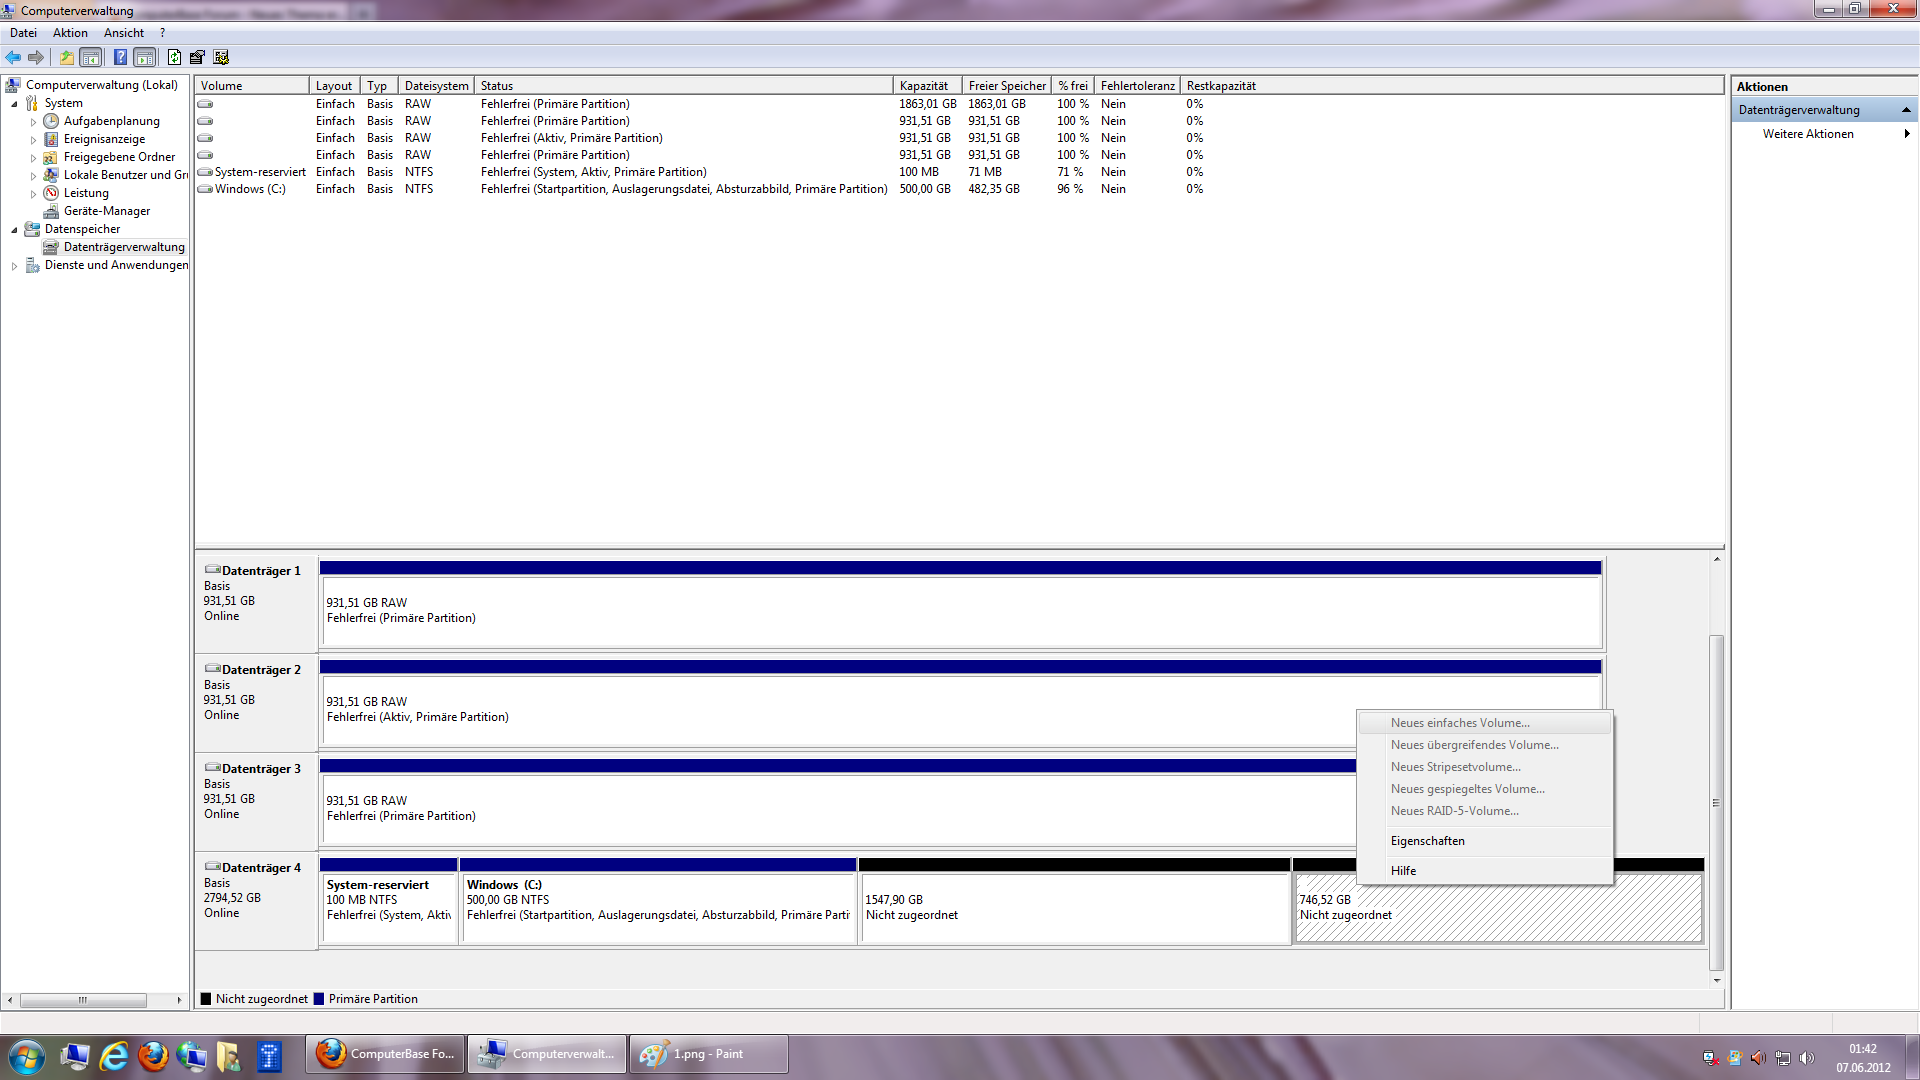The image size is (1920, 1080).
Task: Click the Refresh toolbar icon
Action: point(174,57)
